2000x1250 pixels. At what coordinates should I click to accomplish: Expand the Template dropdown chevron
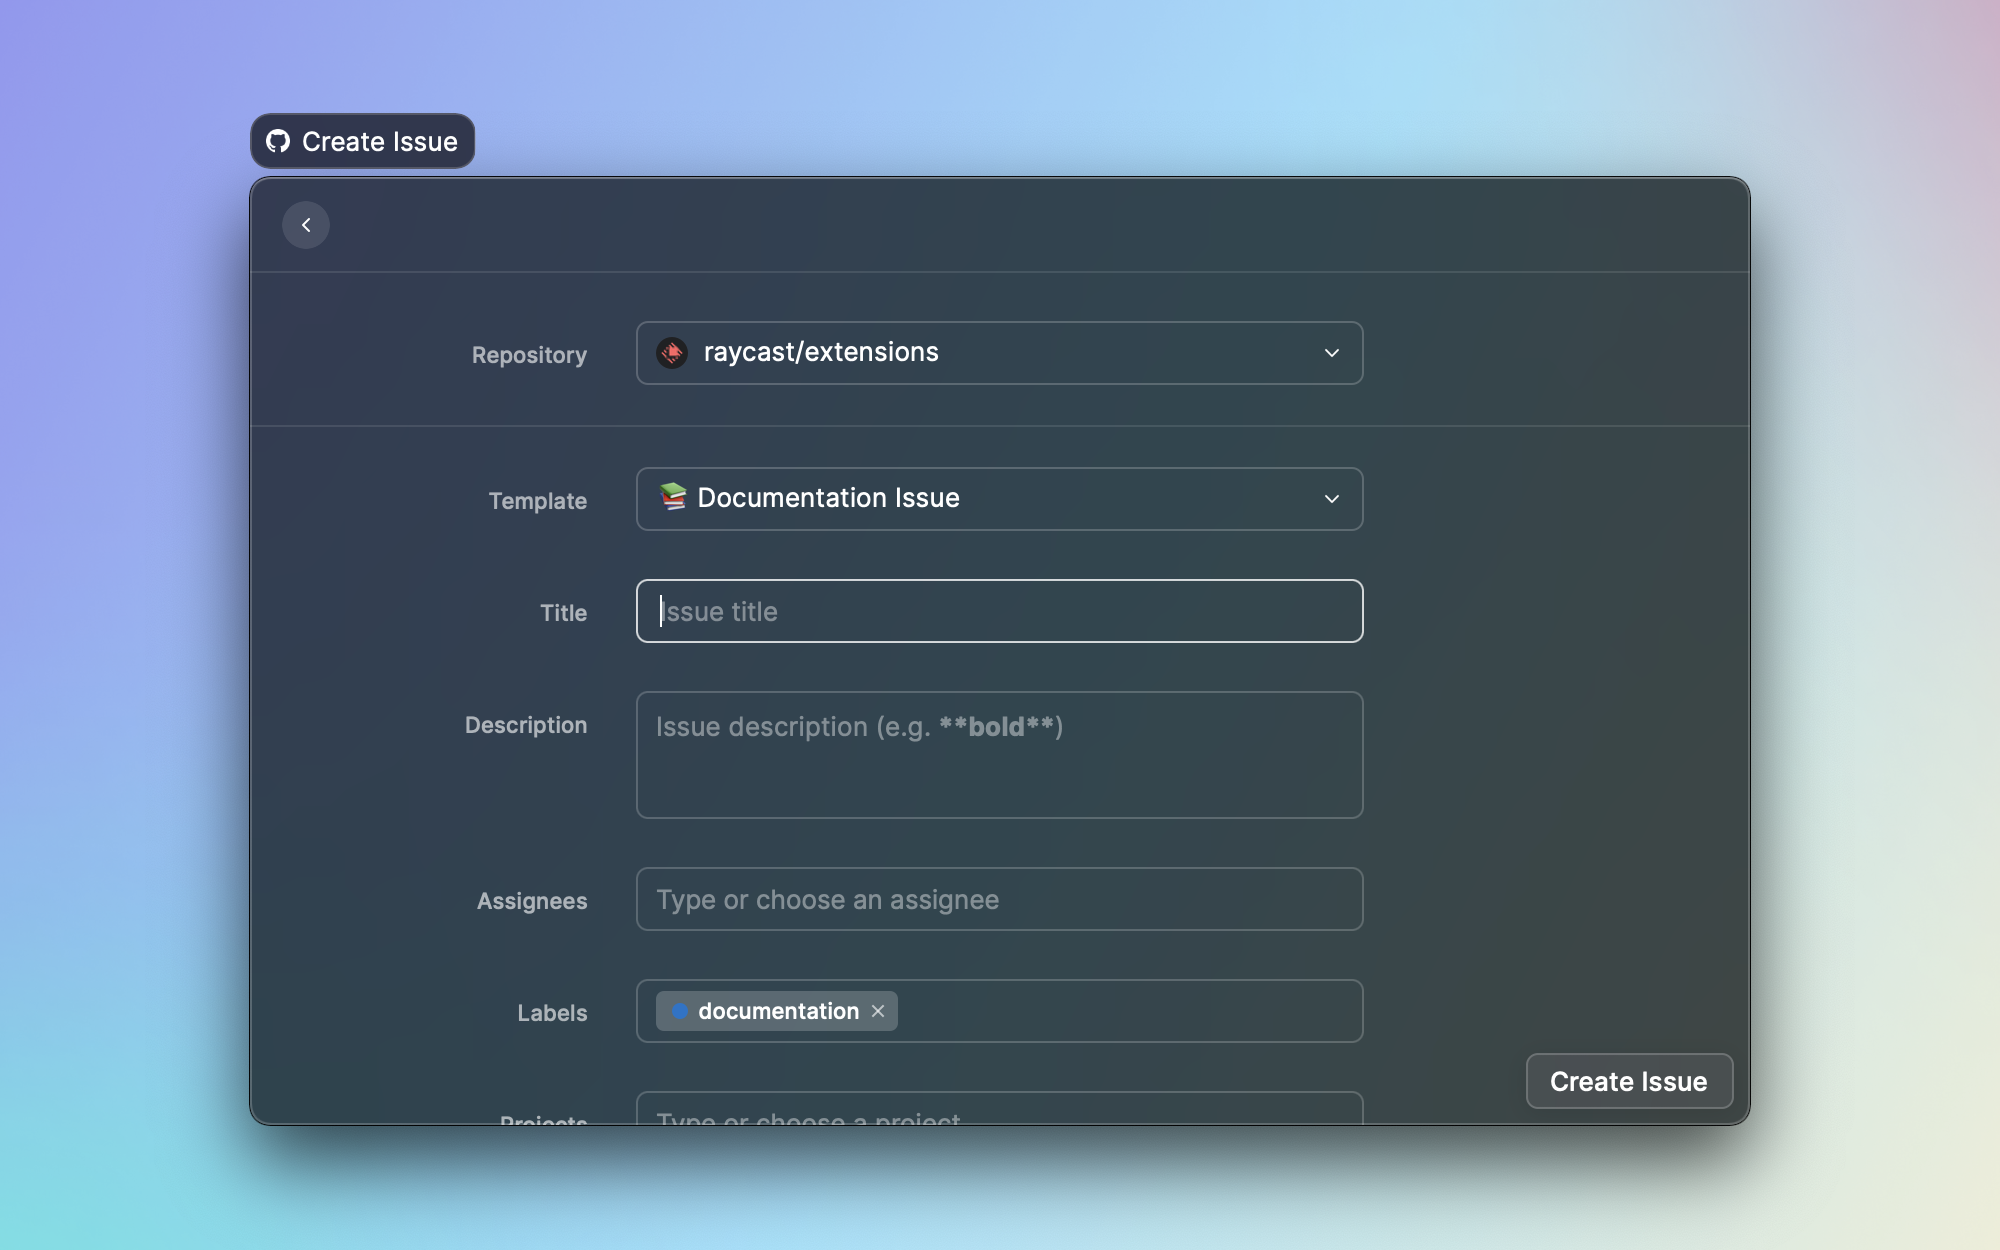pyautogui.click(x=1331, y=499)
